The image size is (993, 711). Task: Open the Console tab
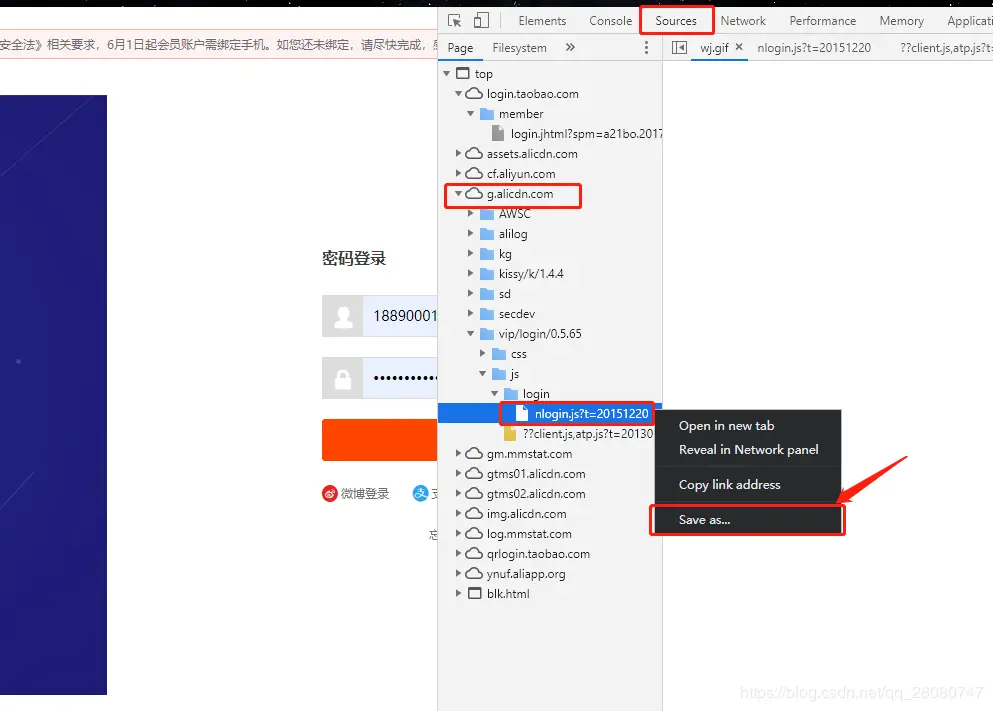610,21
